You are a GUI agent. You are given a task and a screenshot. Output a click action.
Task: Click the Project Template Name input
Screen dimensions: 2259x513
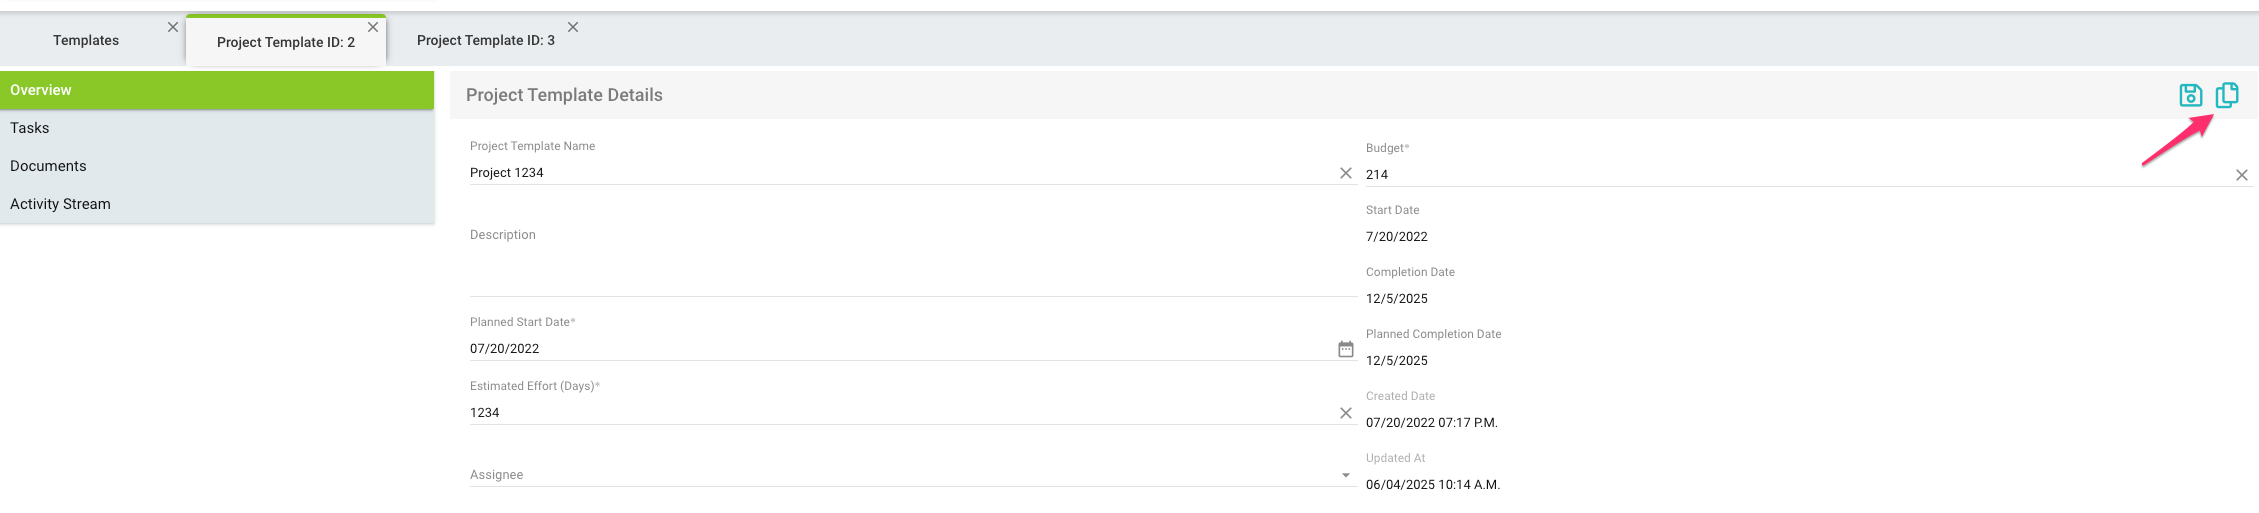[x=900, y=173]
